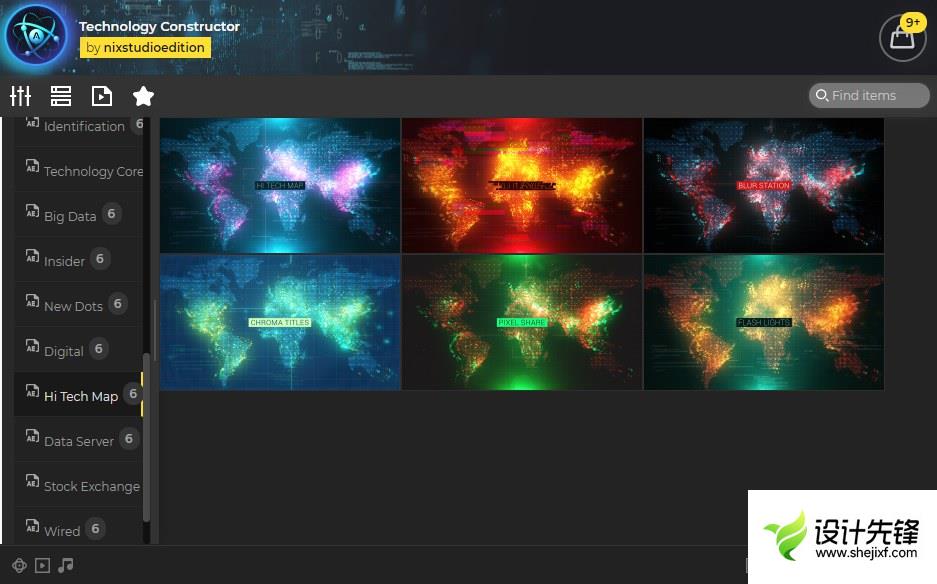Click the Find items search field
The height and width of the screenshot is (584, 937).
[869, 95]
